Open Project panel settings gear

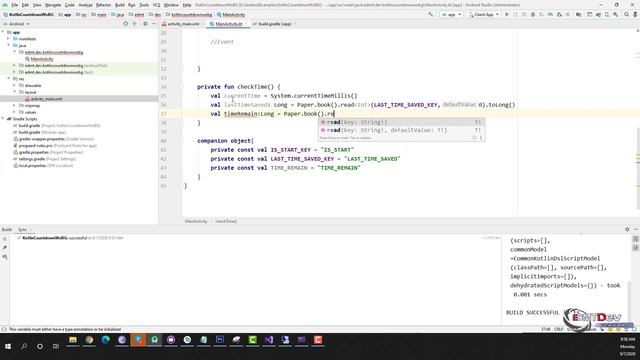click(145, 24)
